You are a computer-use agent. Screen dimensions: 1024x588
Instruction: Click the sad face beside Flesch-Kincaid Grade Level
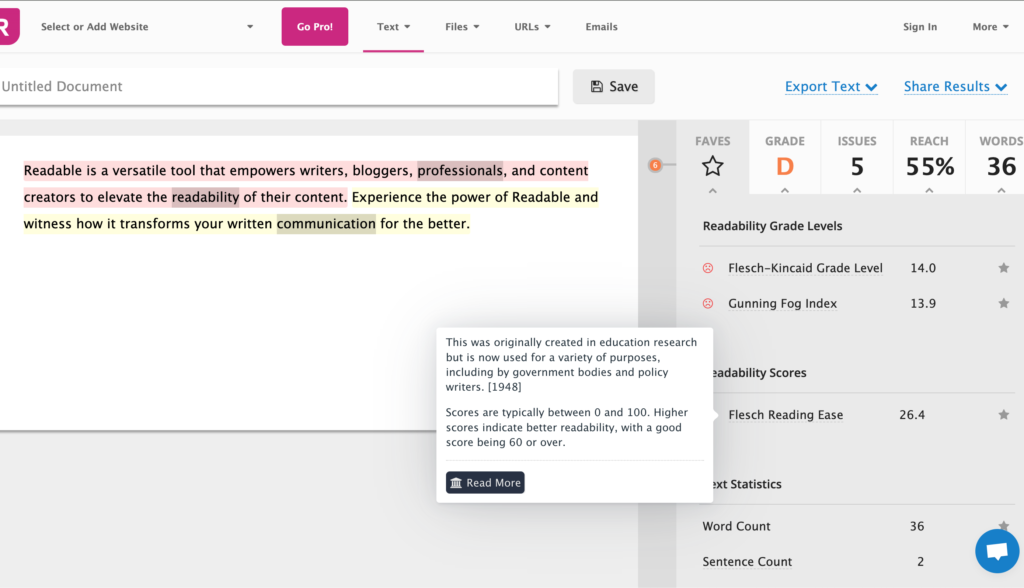pyautogui.click(x=709, y=268)
